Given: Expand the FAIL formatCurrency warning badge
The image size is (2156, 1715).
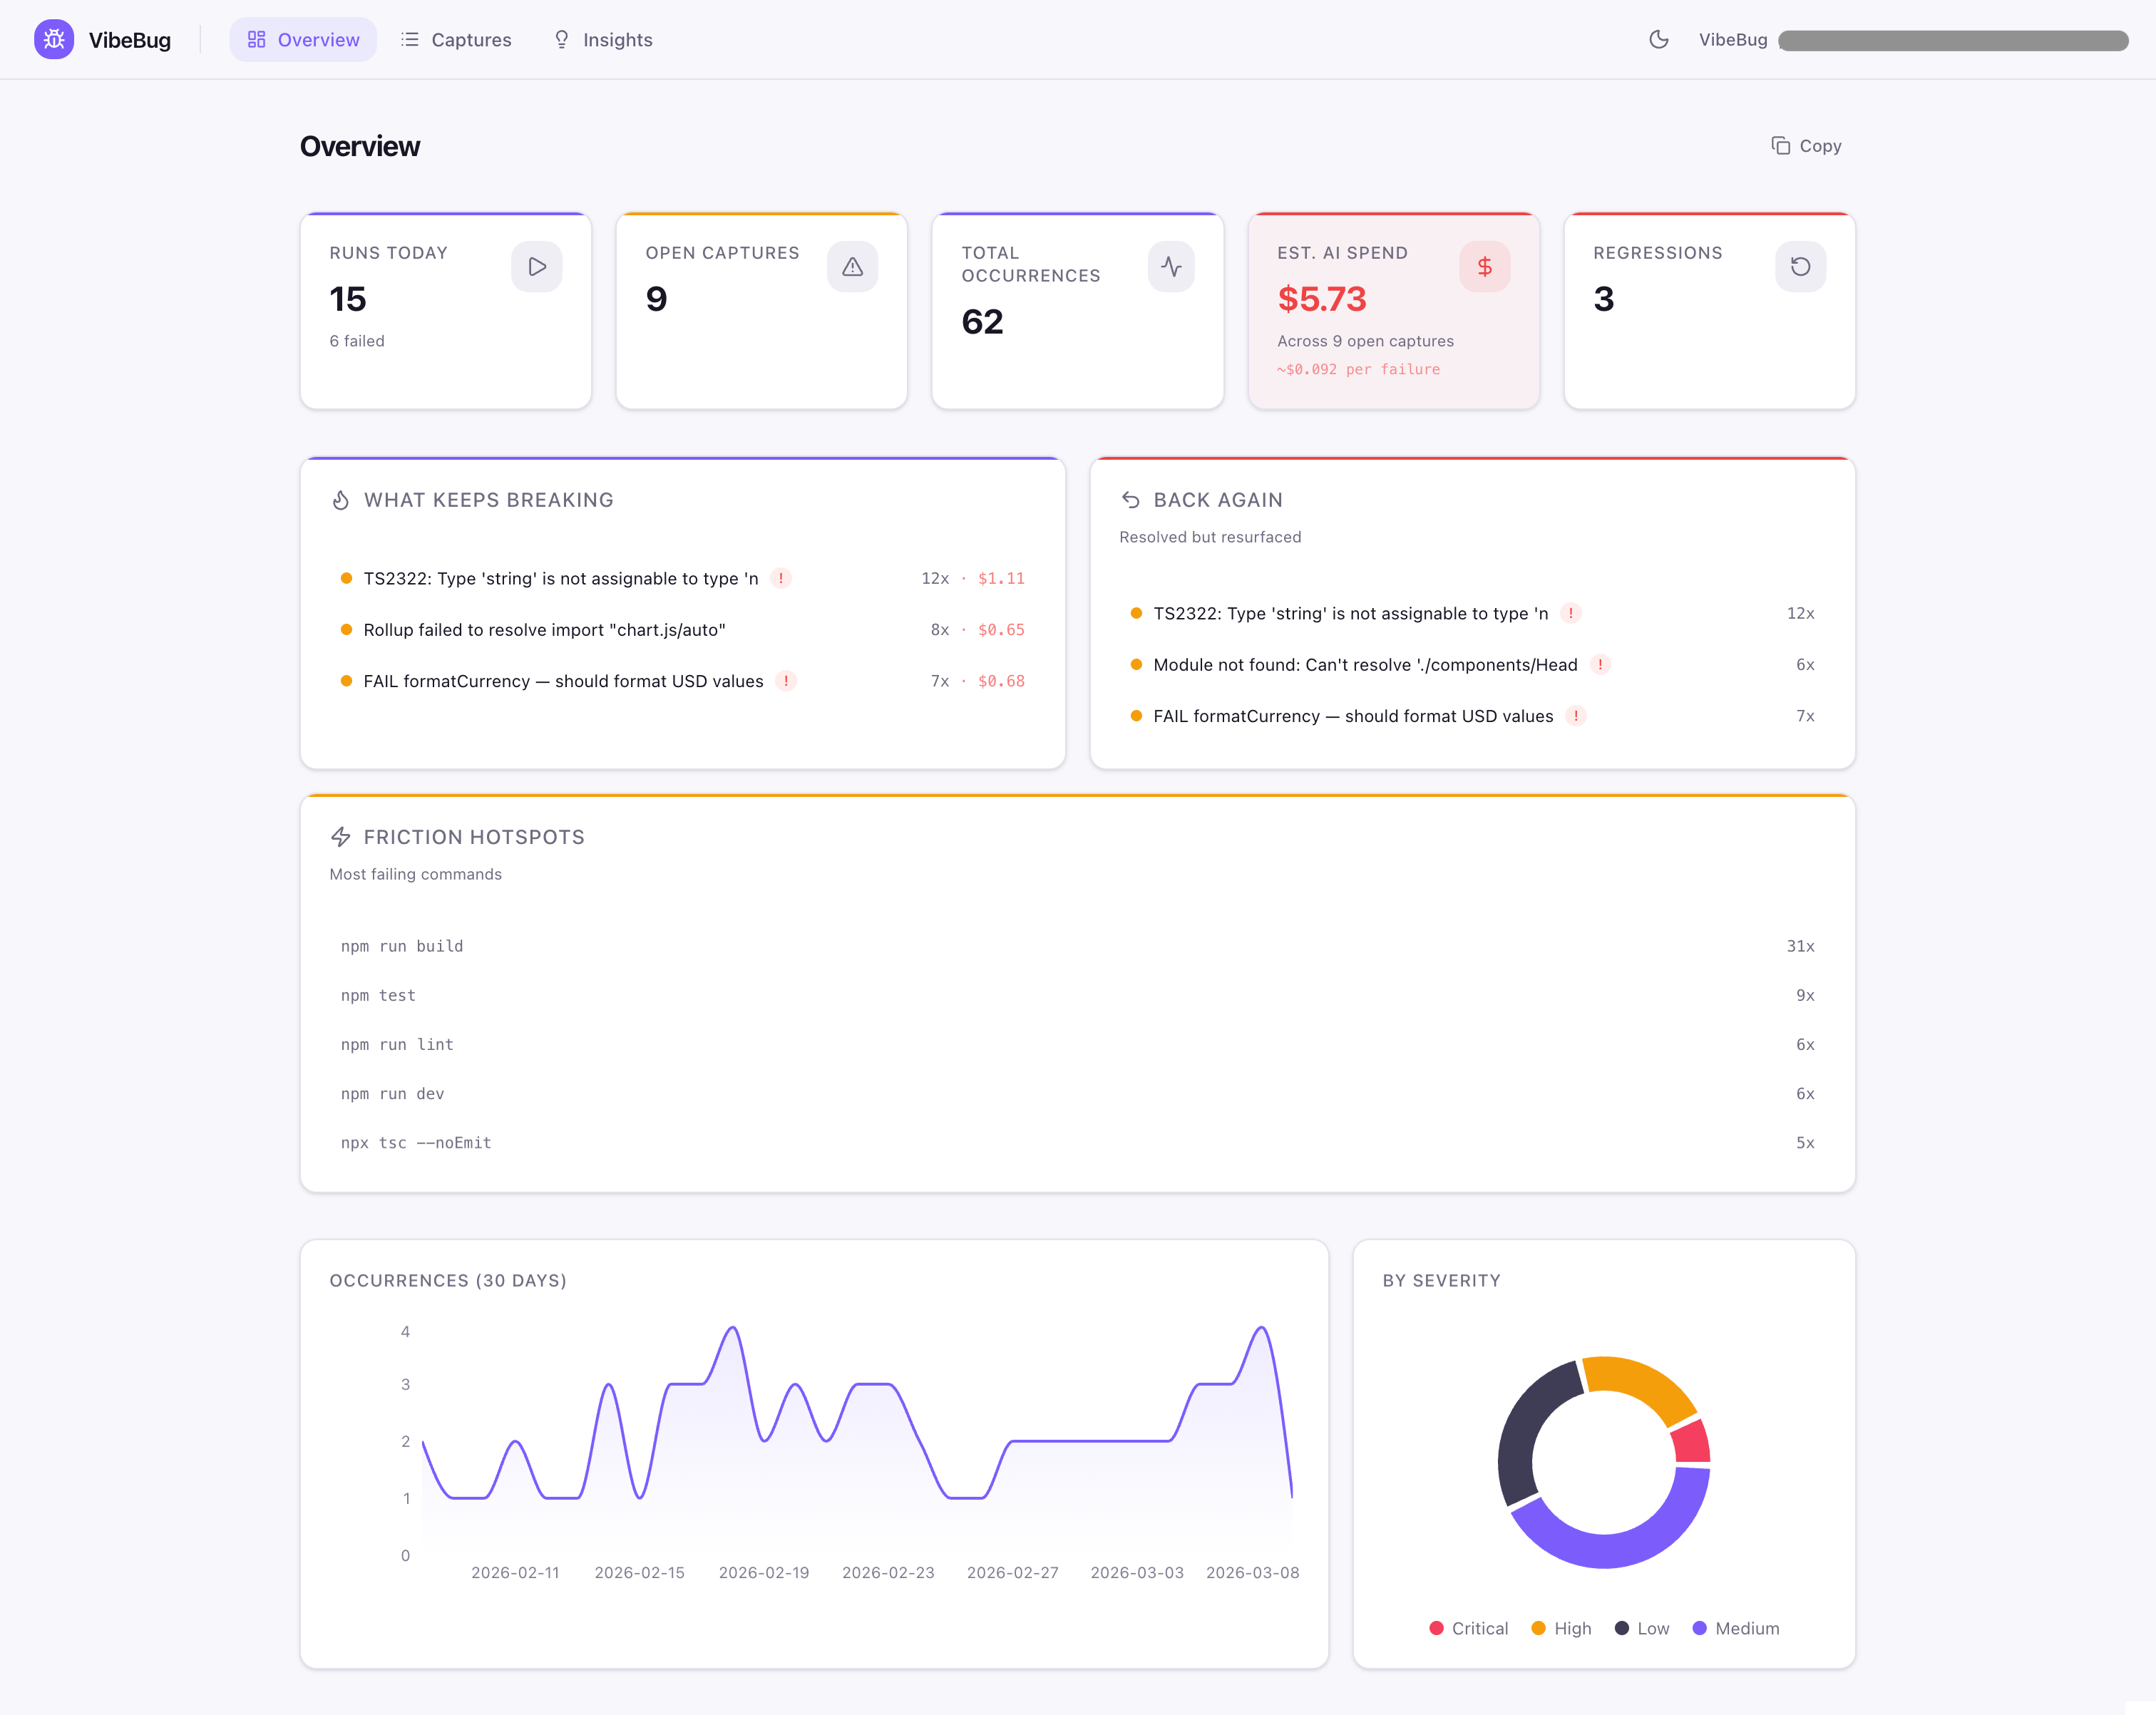Looking at the screenshot, I should [x=786, y=681].
